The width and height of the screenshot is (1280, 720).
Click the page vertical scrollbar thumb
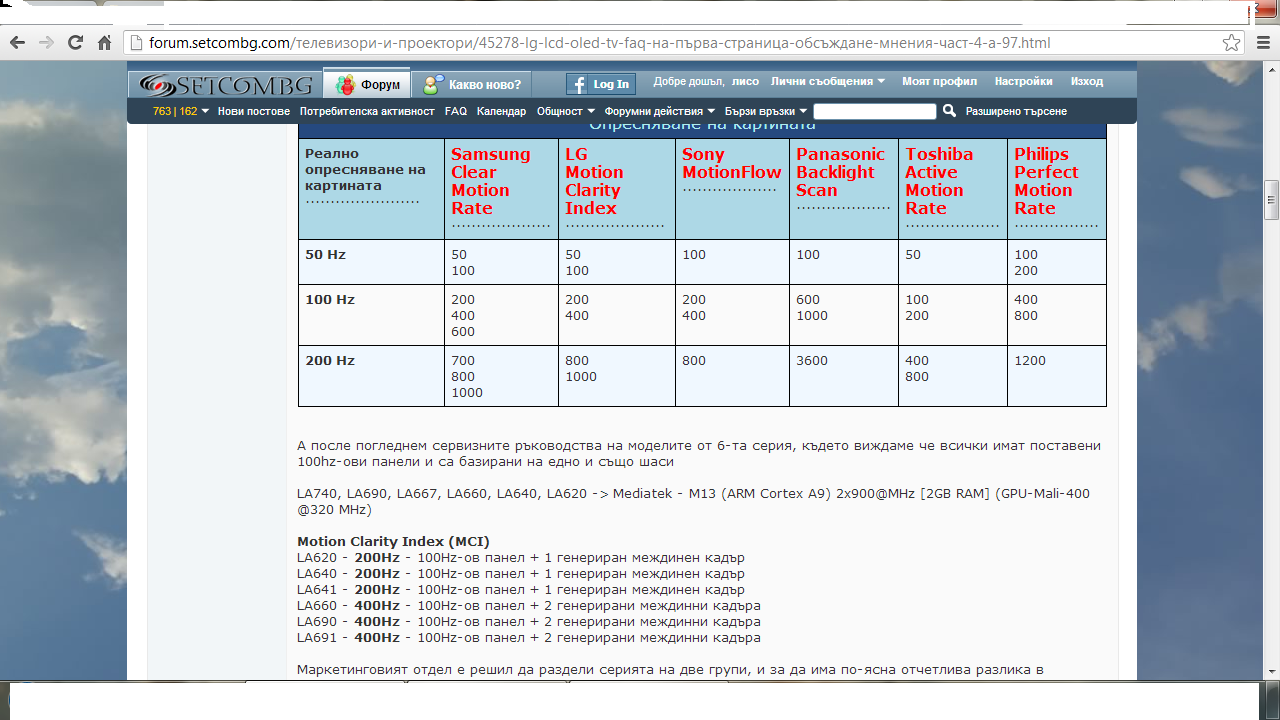(1271, 200)
